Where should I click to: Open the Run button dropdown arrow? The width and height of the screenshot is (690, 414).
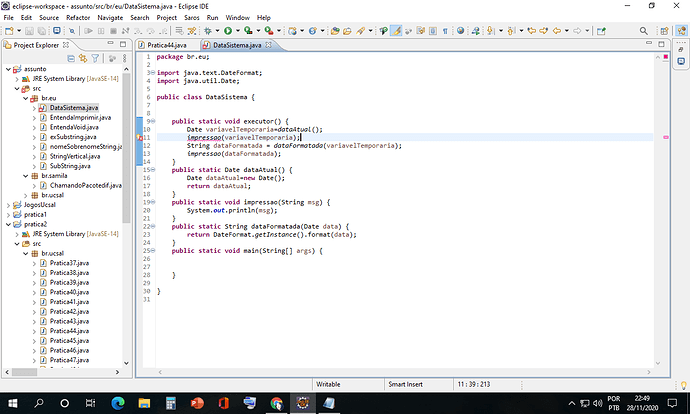(x=238, y=31)
